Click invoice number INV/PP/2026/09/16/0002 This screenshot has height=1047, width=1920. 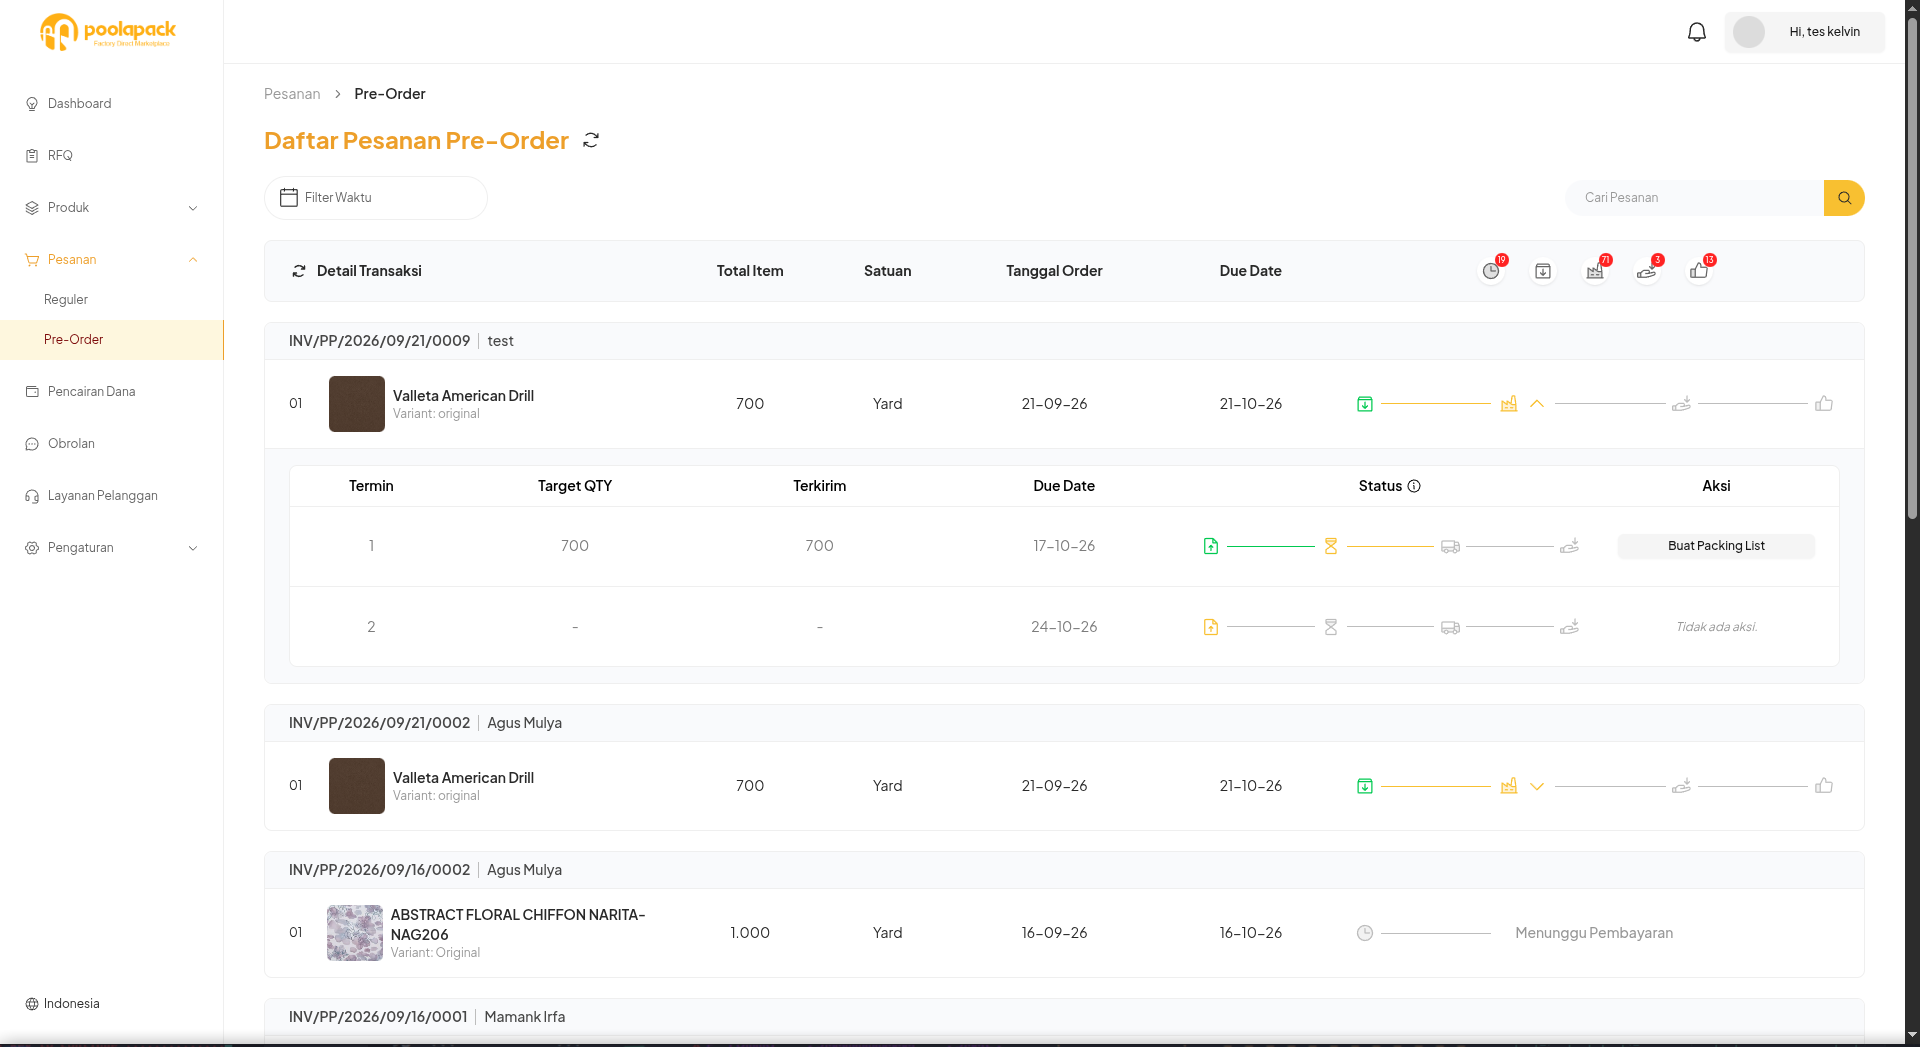379,870
